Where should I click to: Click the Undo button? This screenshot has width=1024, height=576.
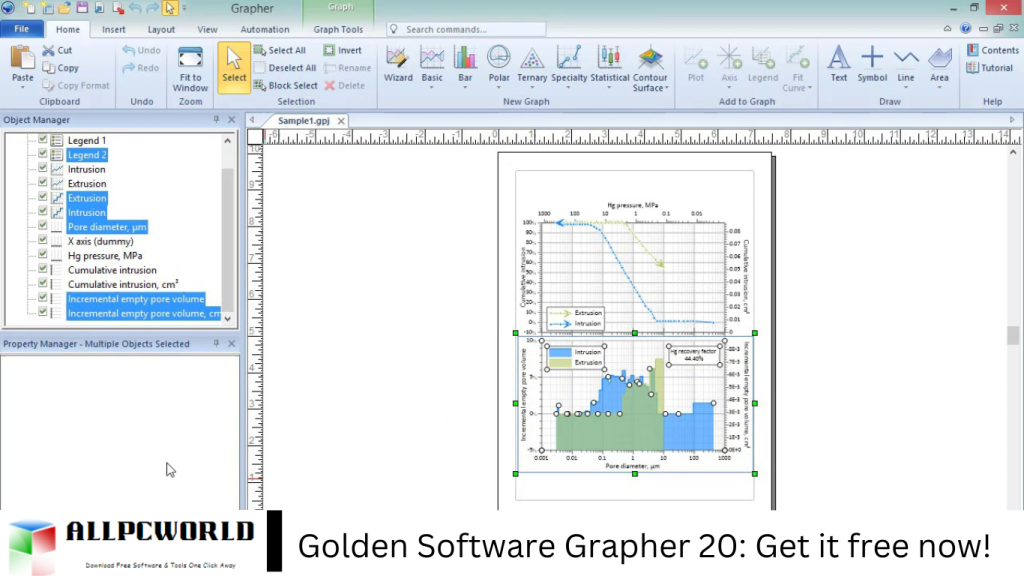point(141,50)
